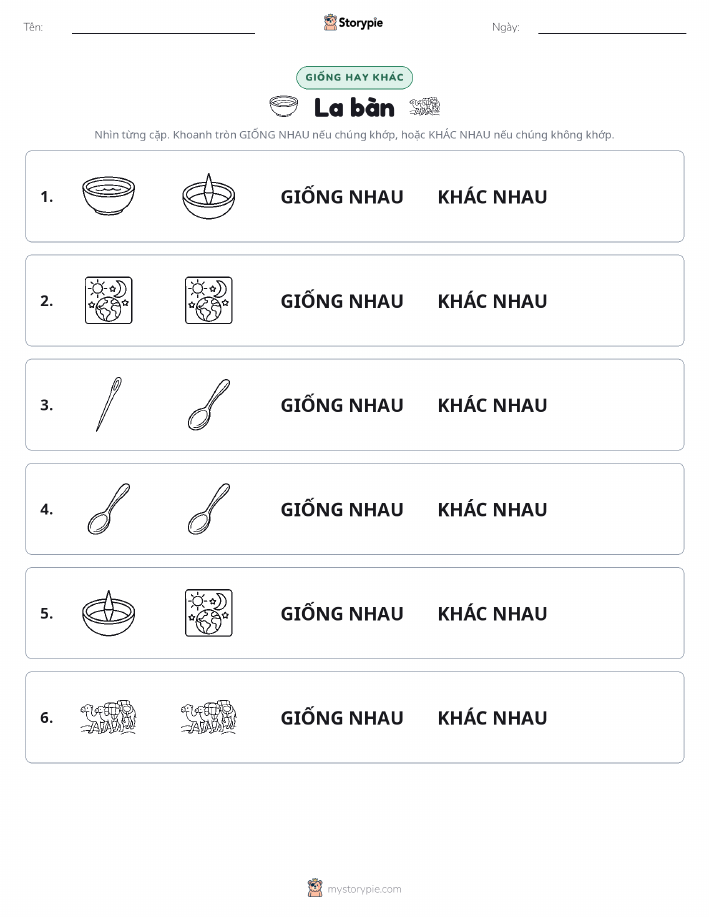Select KHÁC NHAU for question 1
Viewport: 709px width, 917px height.
(x=493, y=197)
